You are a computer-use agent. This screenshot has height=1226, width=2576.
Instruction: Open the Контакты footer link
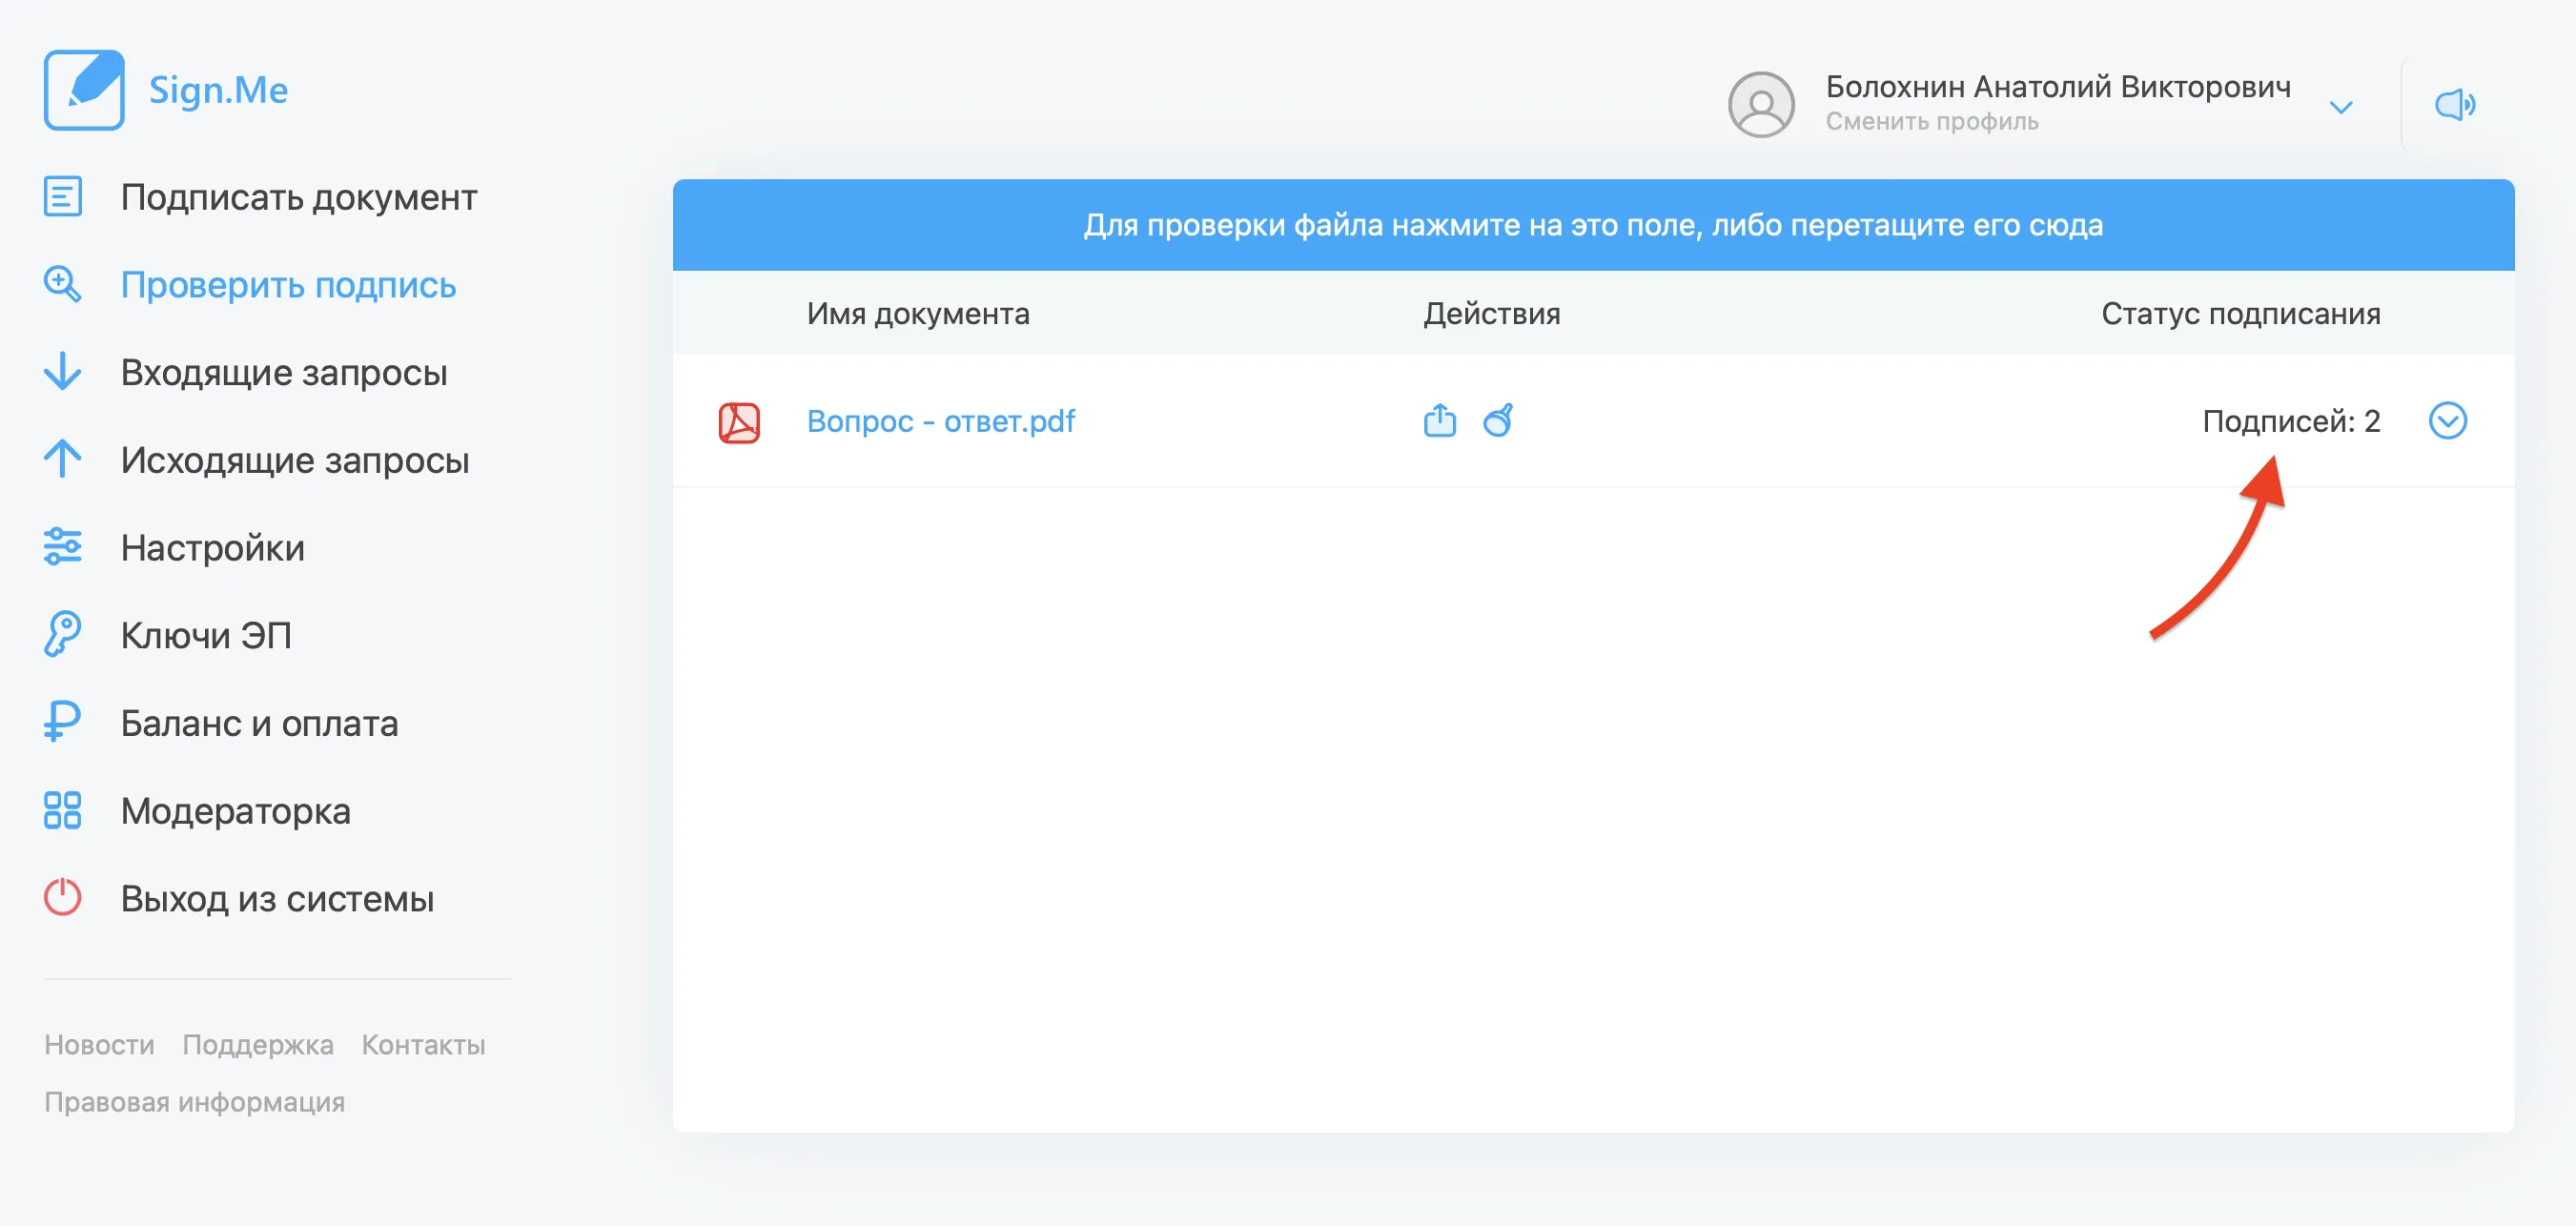coord(423,1045)
